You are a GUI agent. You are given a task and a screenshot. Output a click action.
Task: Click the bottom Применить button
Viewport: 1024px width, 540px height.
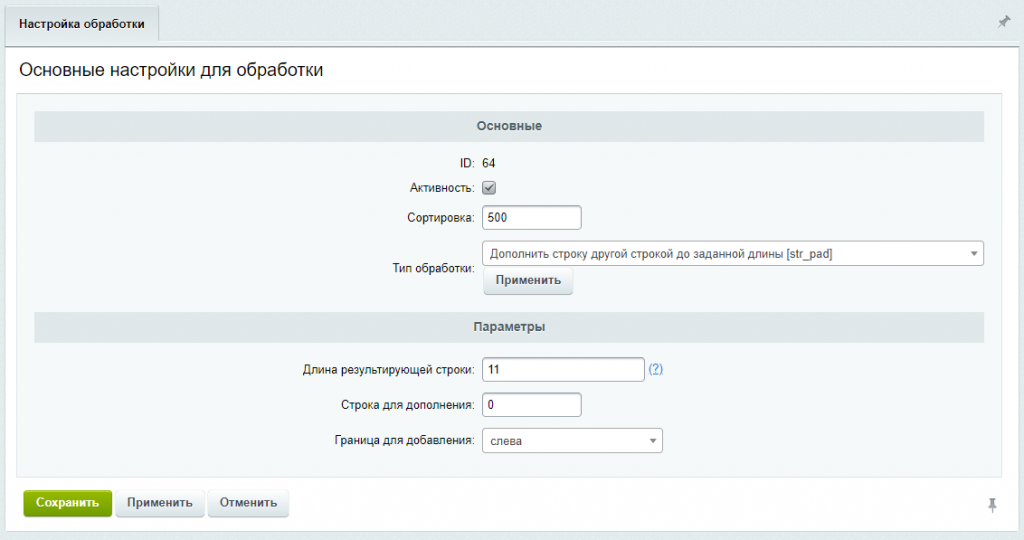(160, 503)
